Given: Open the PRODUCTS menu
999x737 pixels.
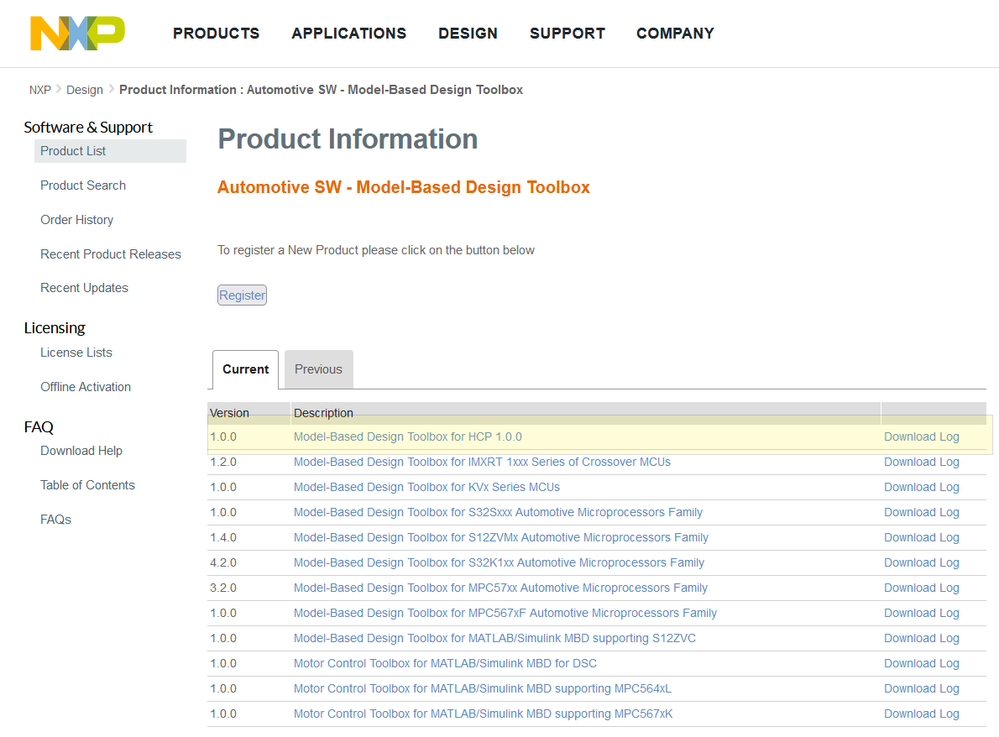Looking at the screenshot, I should point(216,33).
